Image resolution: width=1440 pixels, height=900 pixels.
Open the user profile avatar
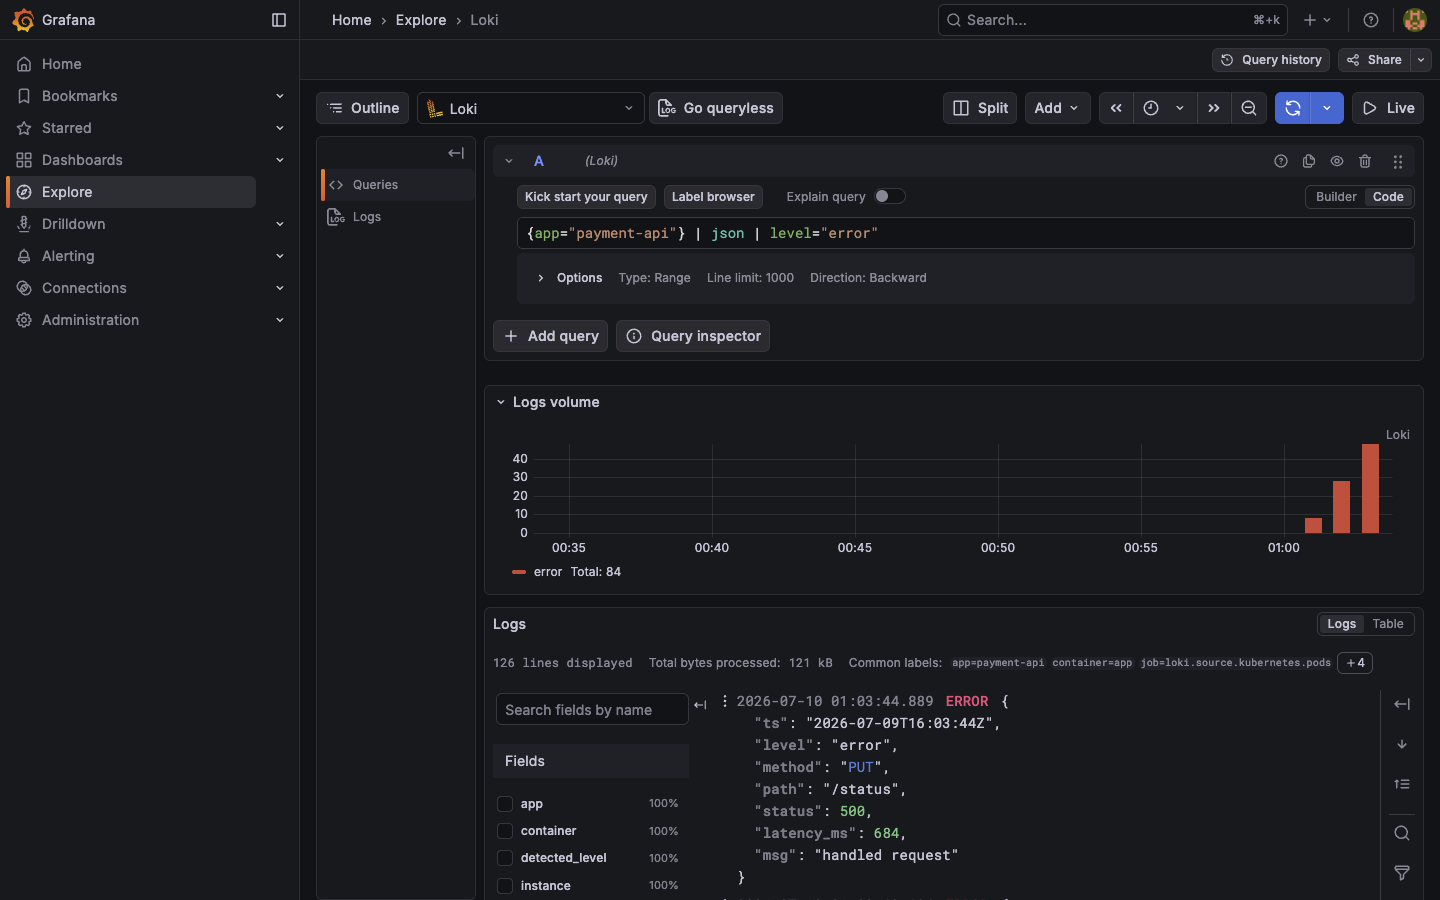tap(1415, 20)
